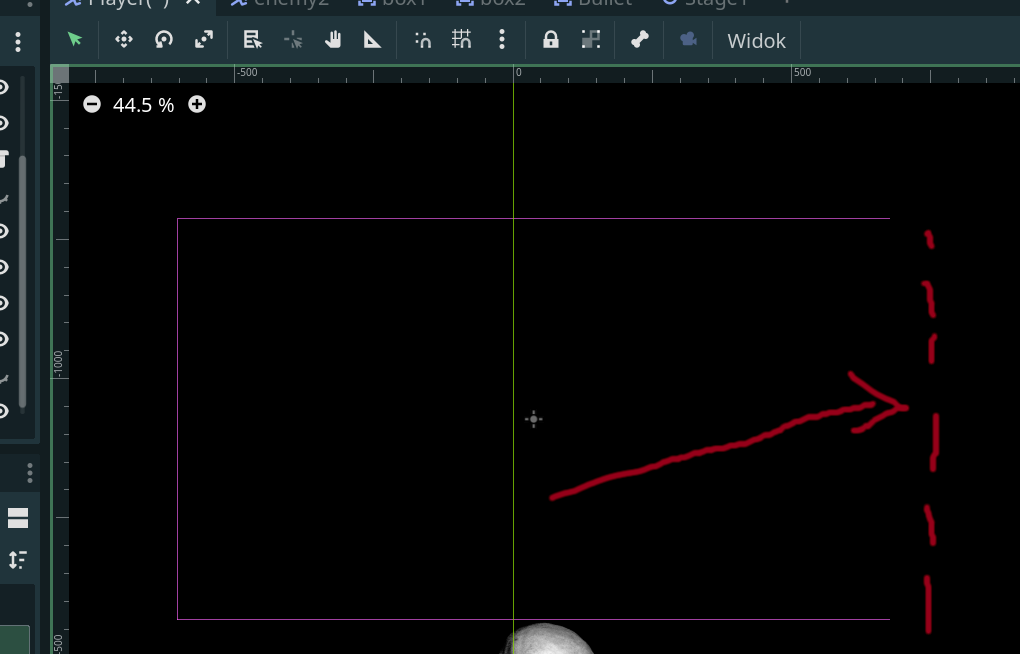Open the Widok view menu
This screenshot has width=1020, height=654.
point(757,40)
